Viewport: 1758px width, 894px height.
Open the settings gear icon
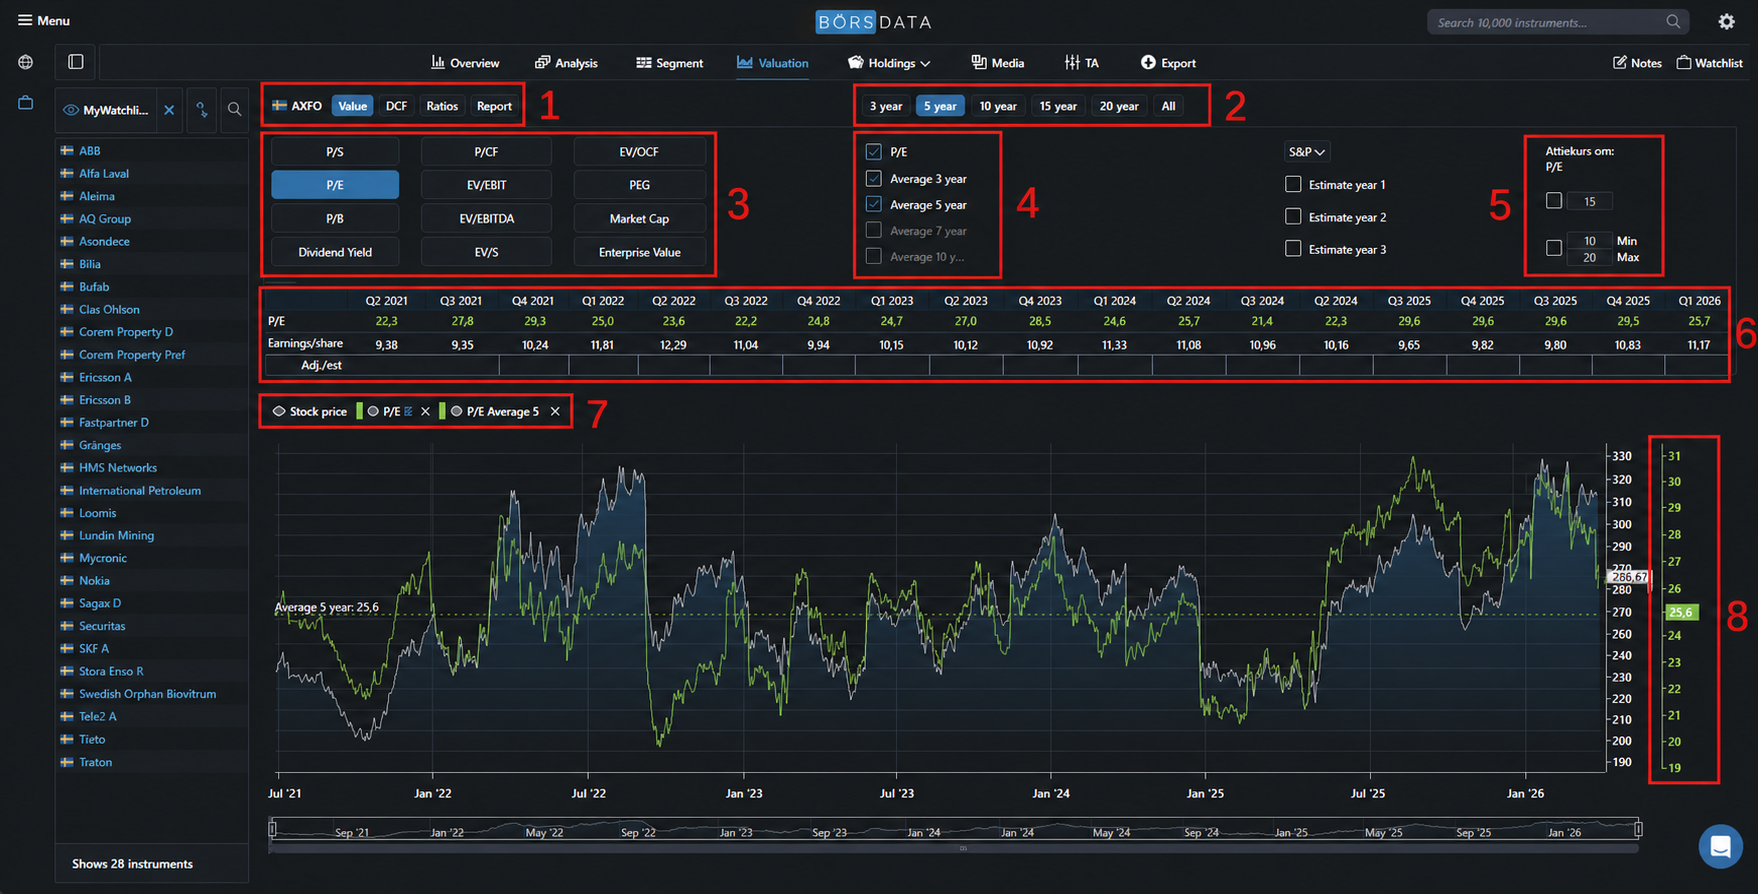(1726, 22)
